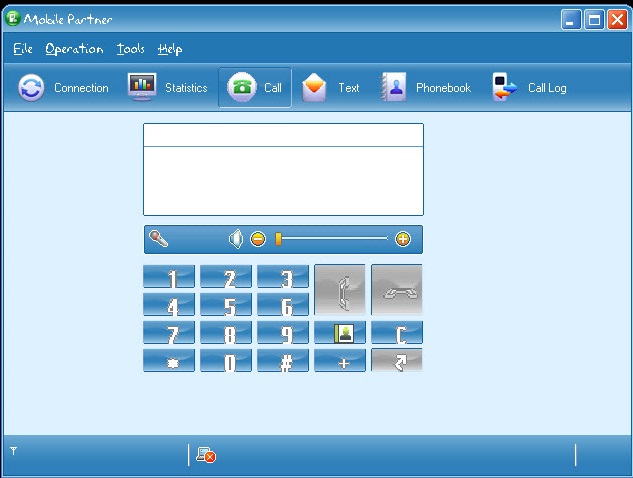Open contacts from keypad contact icon

click(340, 333)
